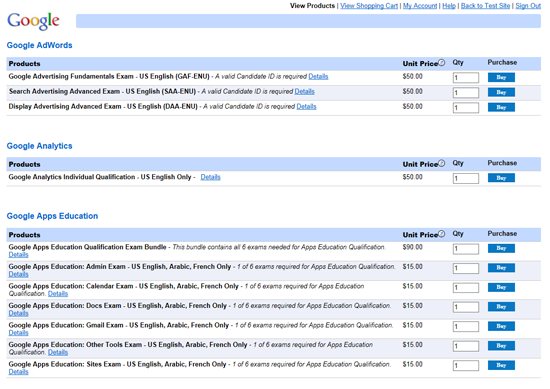Focus quantity field for Docs Exam
This screenshot has height=389, width=550.
pyautogui.click(x=465, y=307)
